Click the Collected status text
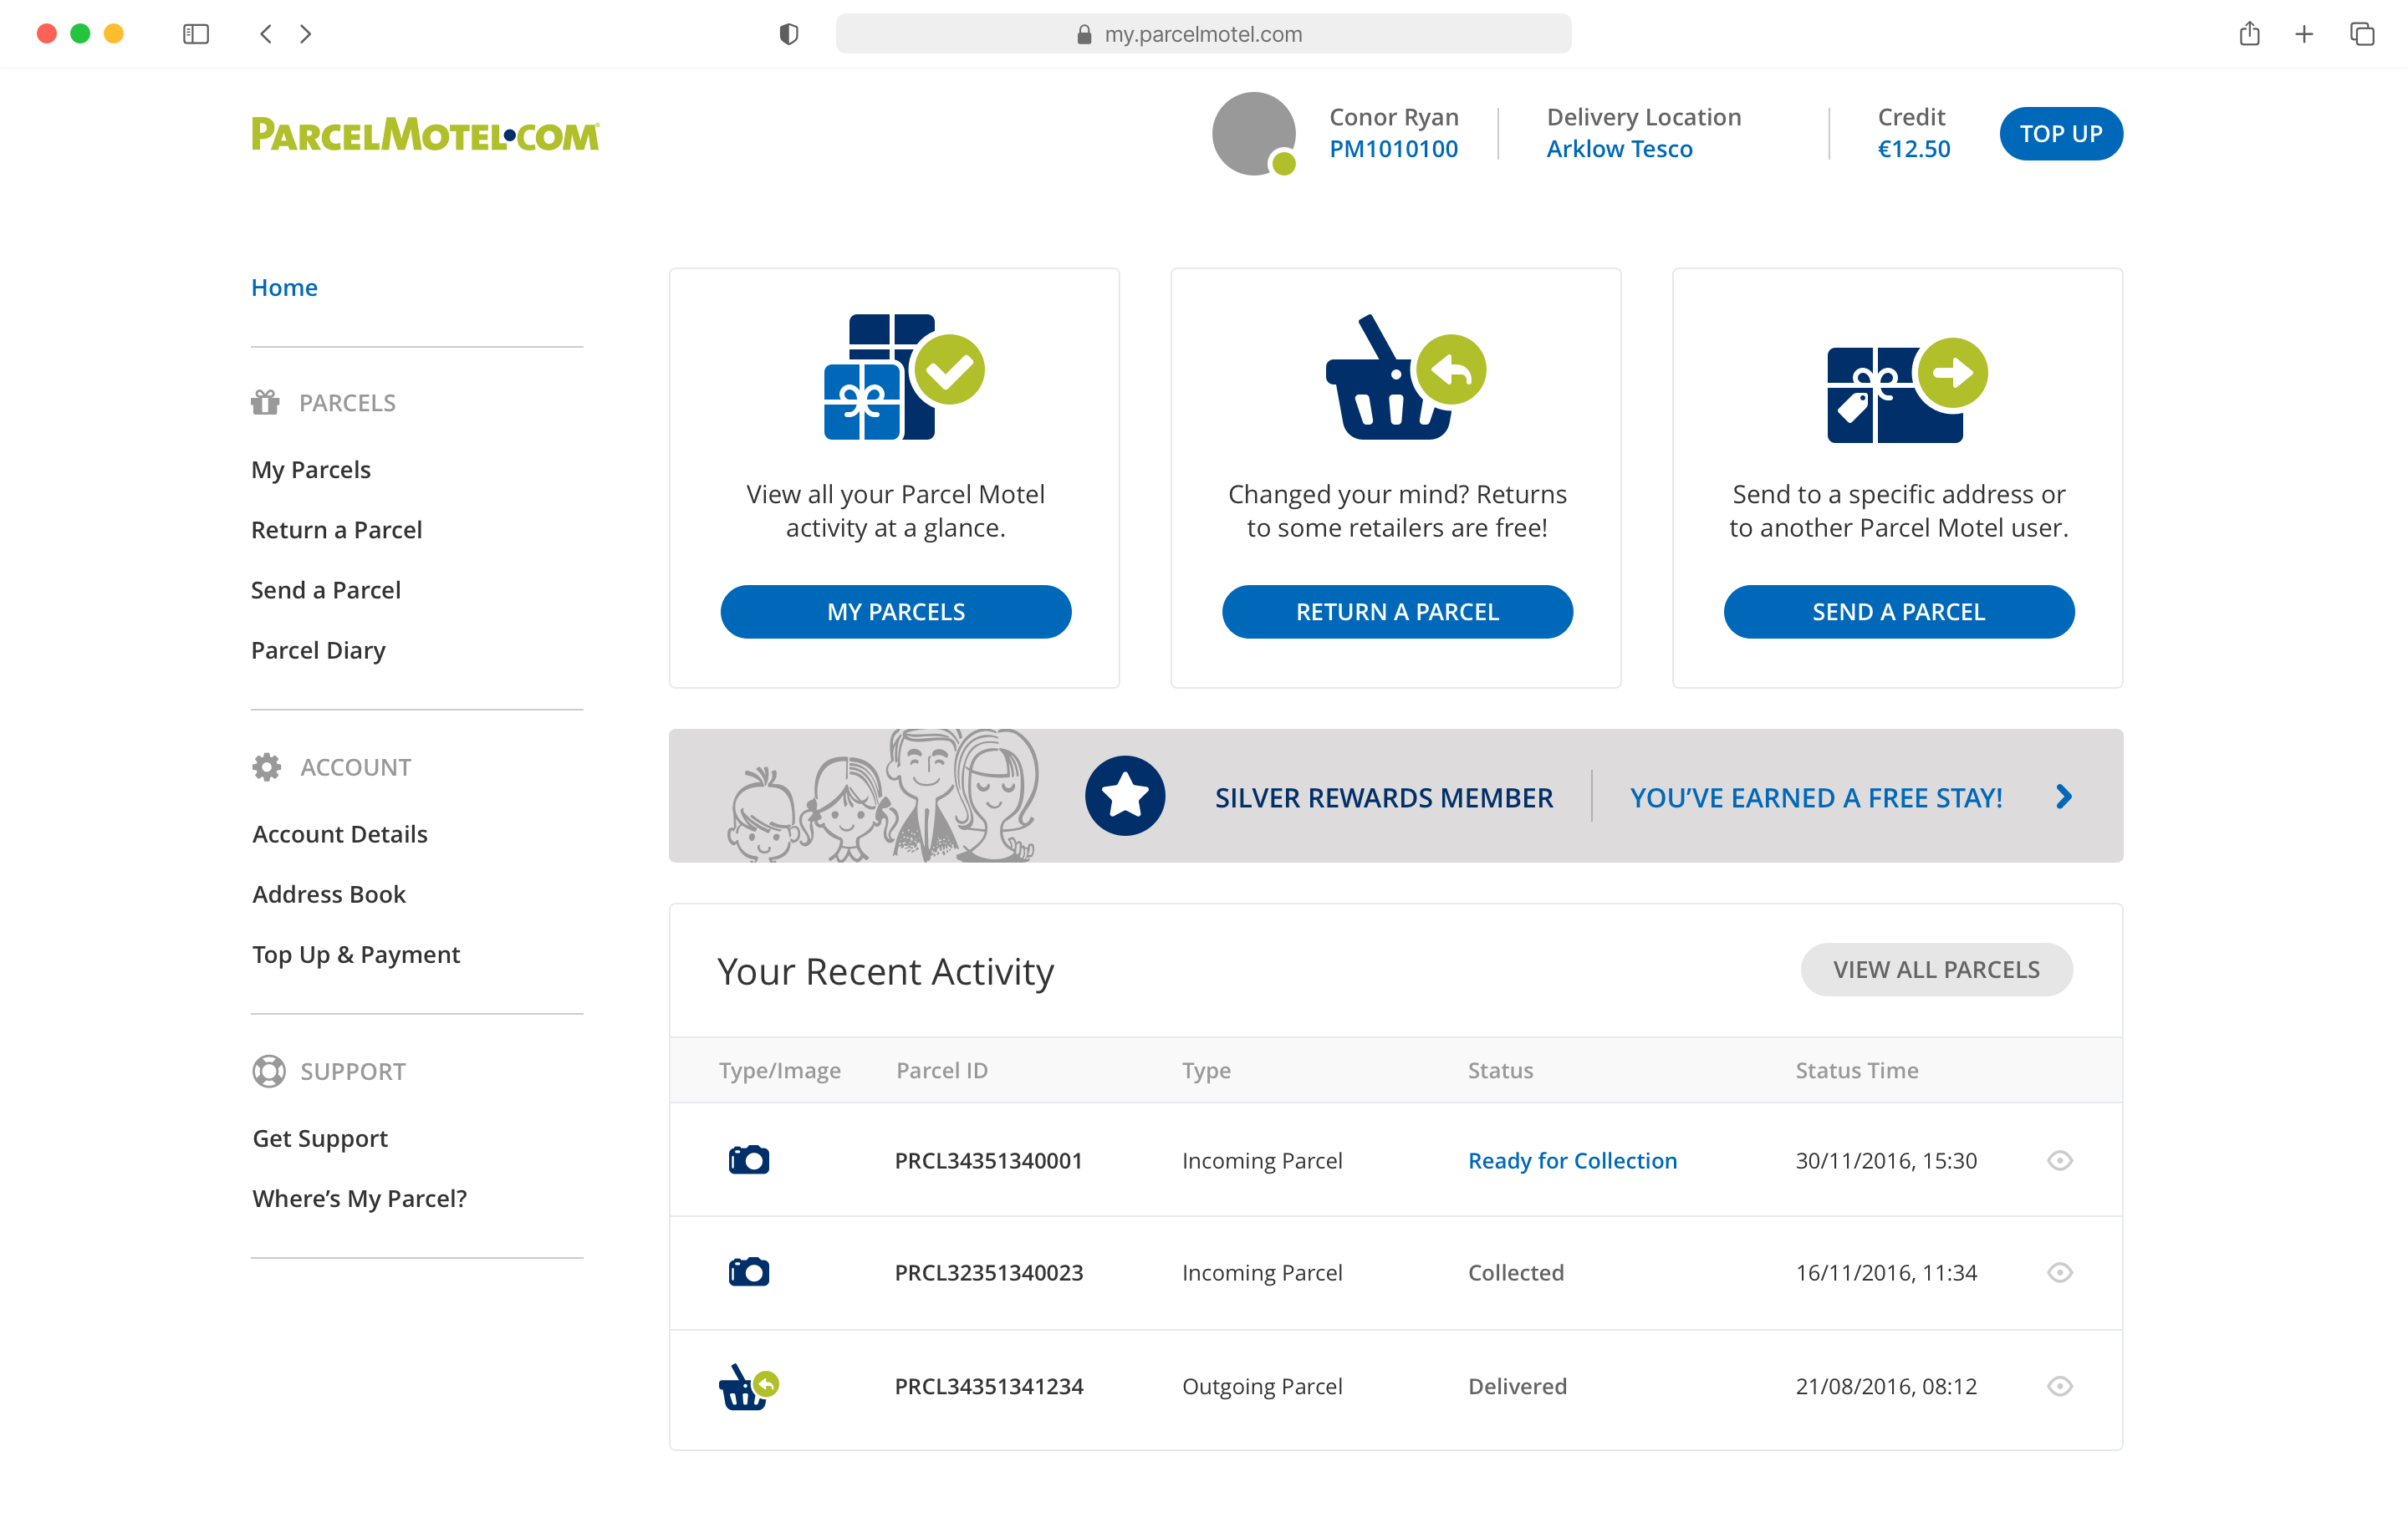The width and height of the screenshot is (2408, 1538). point(1516,1272)
